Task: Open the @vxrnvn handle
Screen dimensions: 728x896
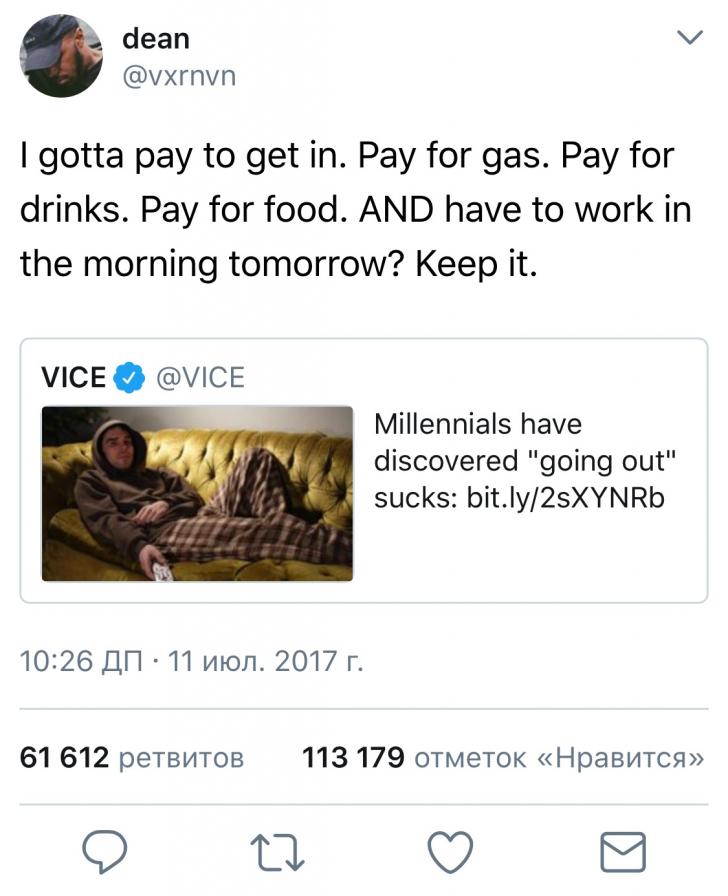Action: coord(179,76)
